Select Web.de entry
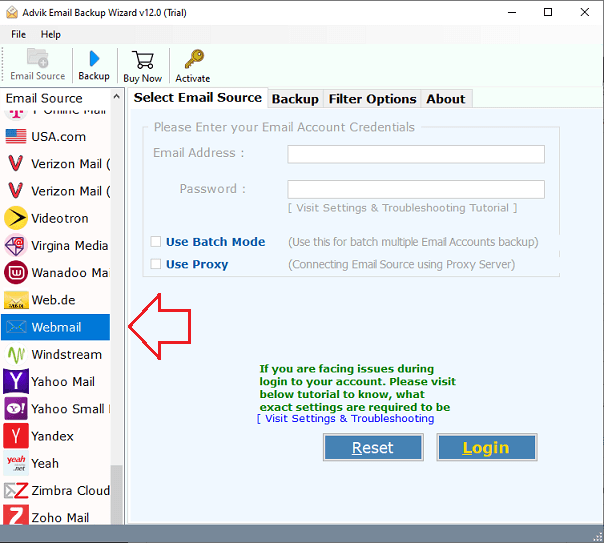The width and height of the screenshot is (604, 543). click(x=56, y=300)
